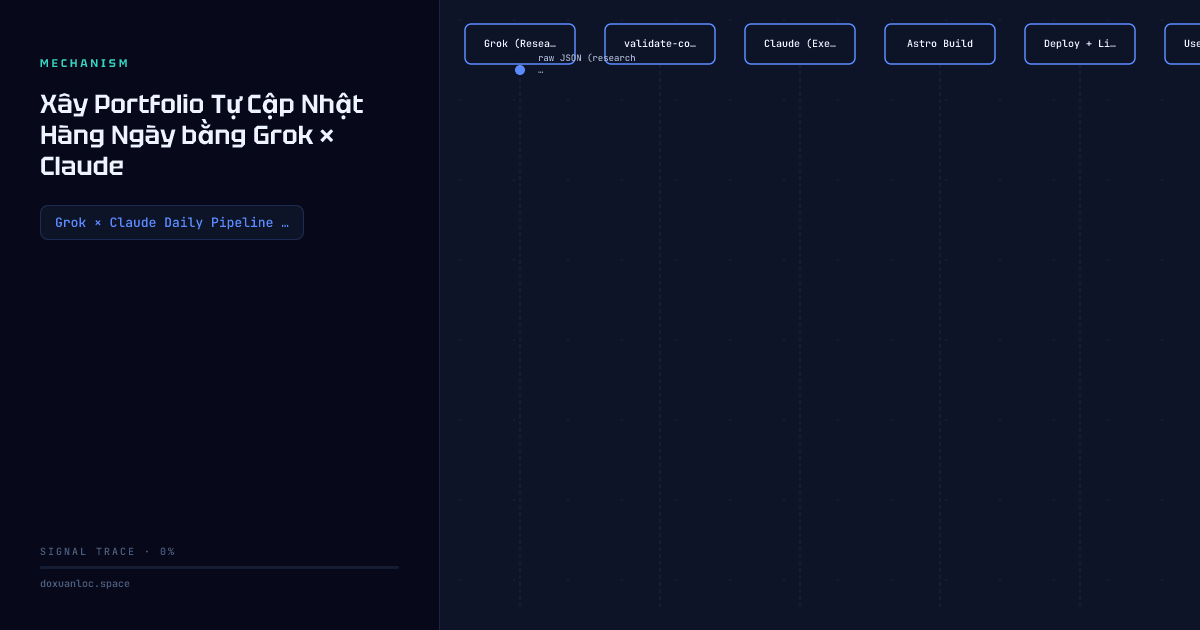Screen dimensions: 1200x630
Task: Click the dashed lifeline below Grok node
Action: 520,340
